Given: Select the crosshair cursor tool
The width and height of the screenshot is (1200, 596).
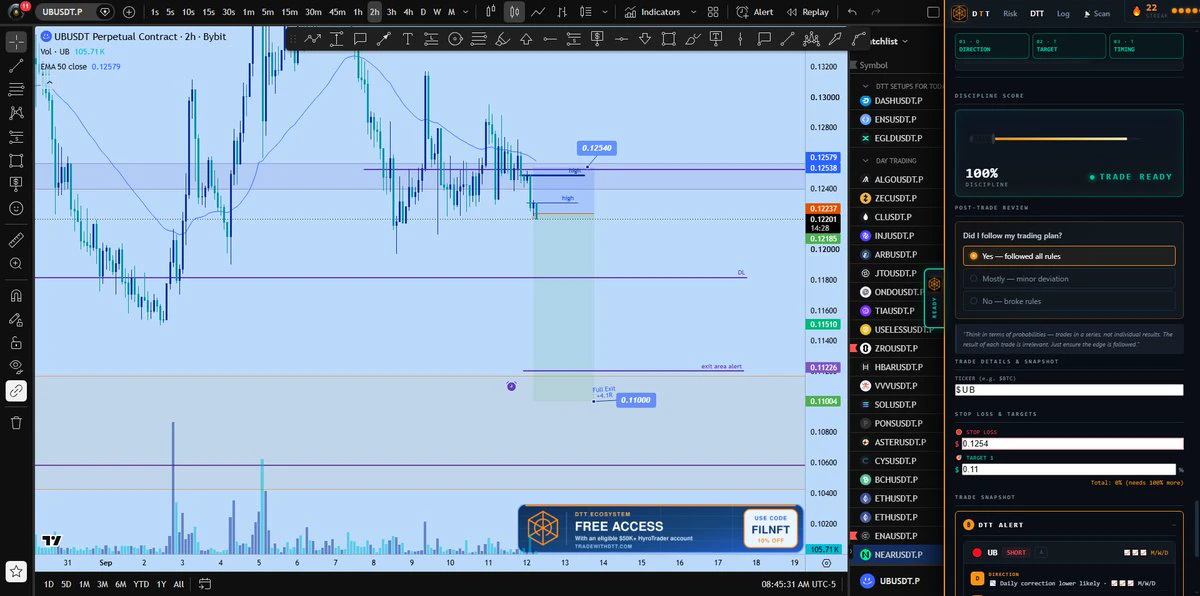Looking at the screenshot, I should pos(16,42).
